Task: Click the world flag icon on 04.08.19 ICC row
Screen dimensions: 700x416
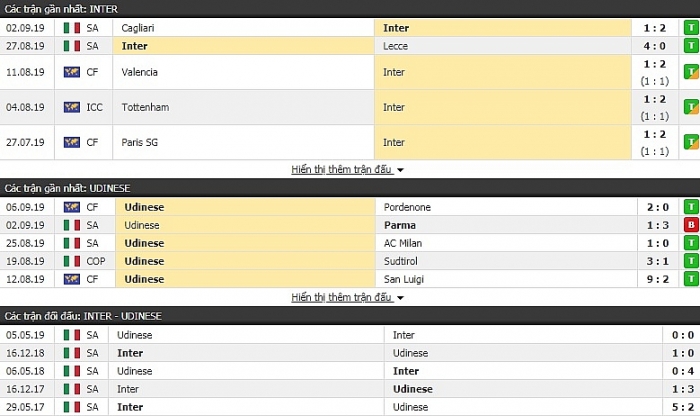Action: pos(71,107)
